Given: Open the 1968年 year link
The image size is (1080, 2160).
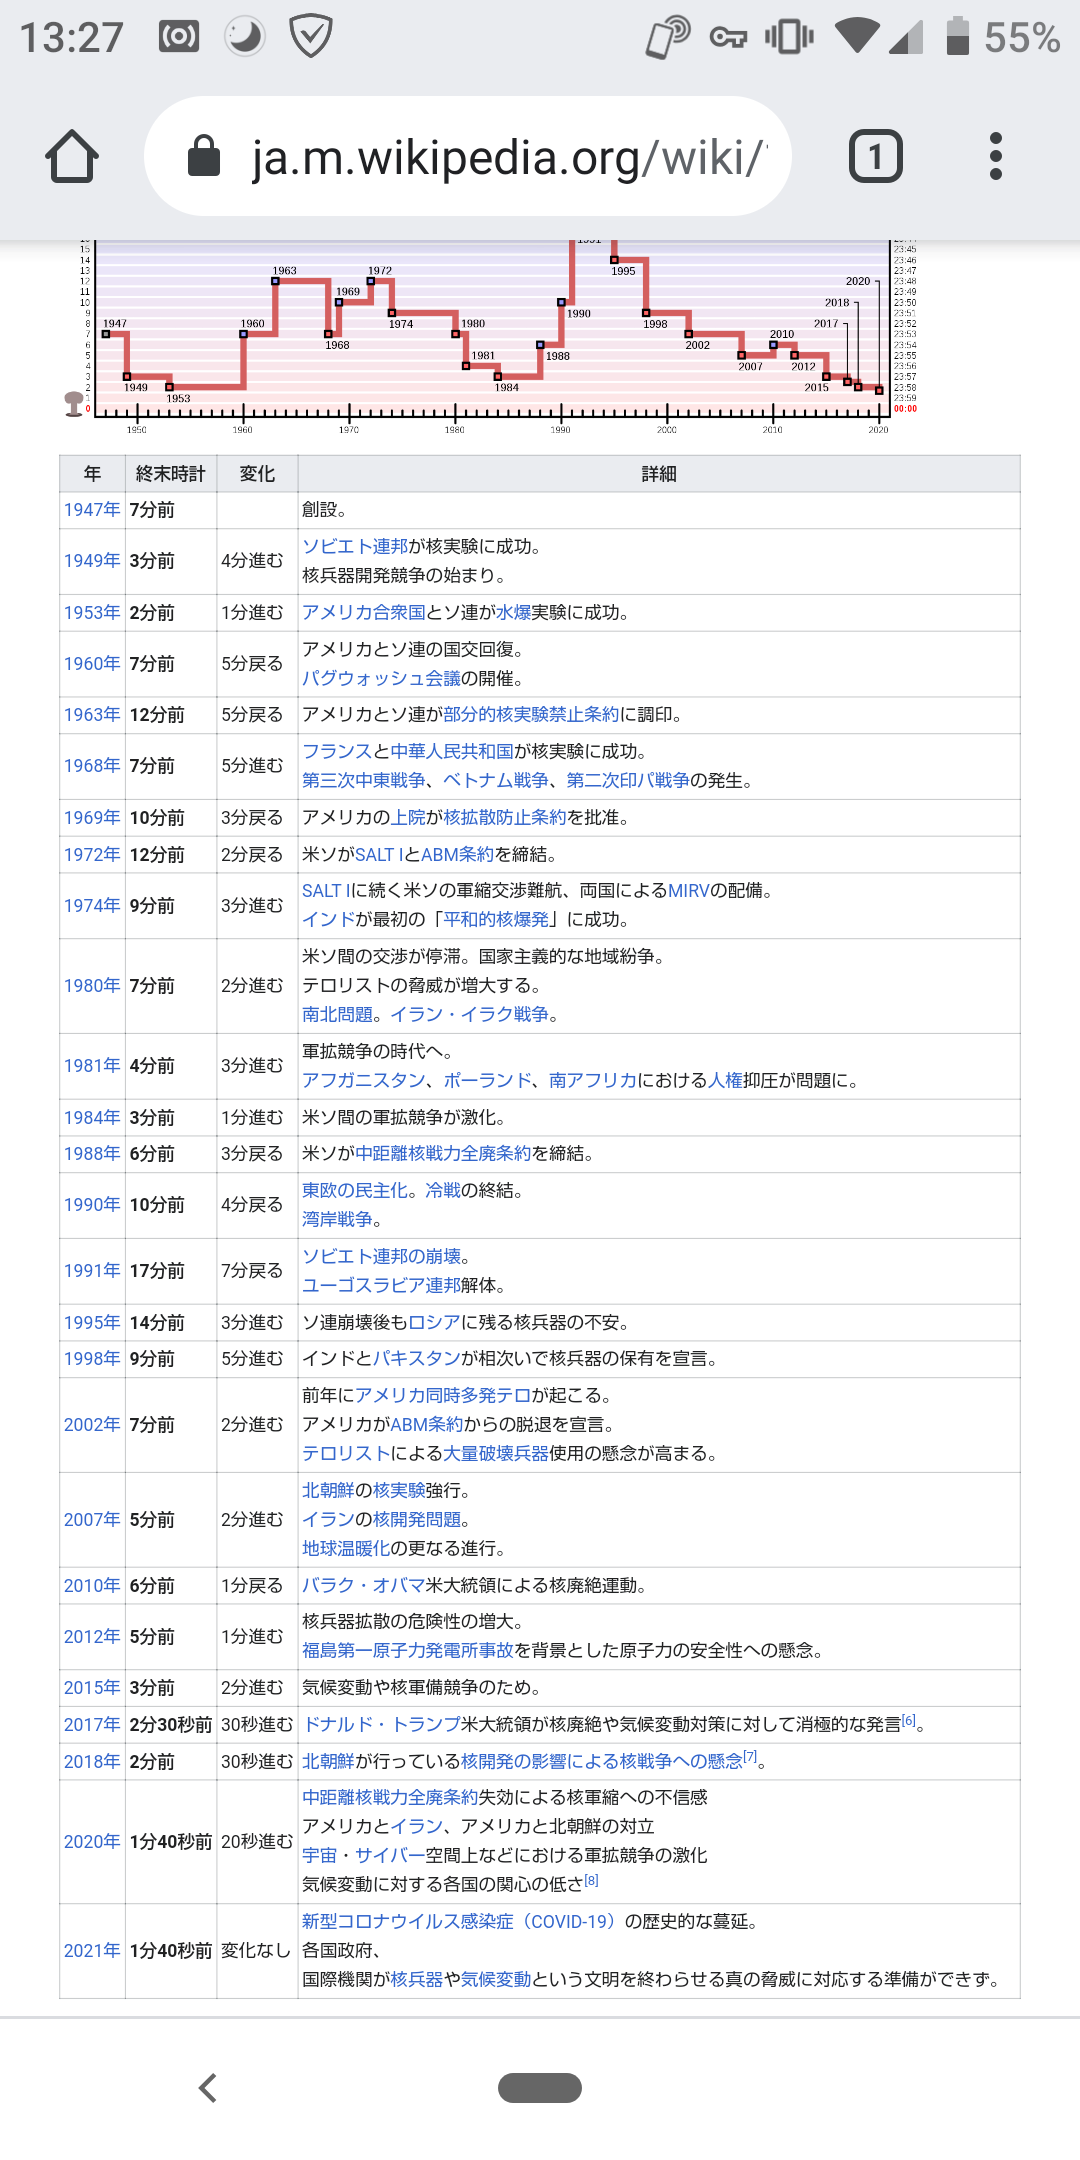Looking at the screenshot, I should click(x=92, y=766).
